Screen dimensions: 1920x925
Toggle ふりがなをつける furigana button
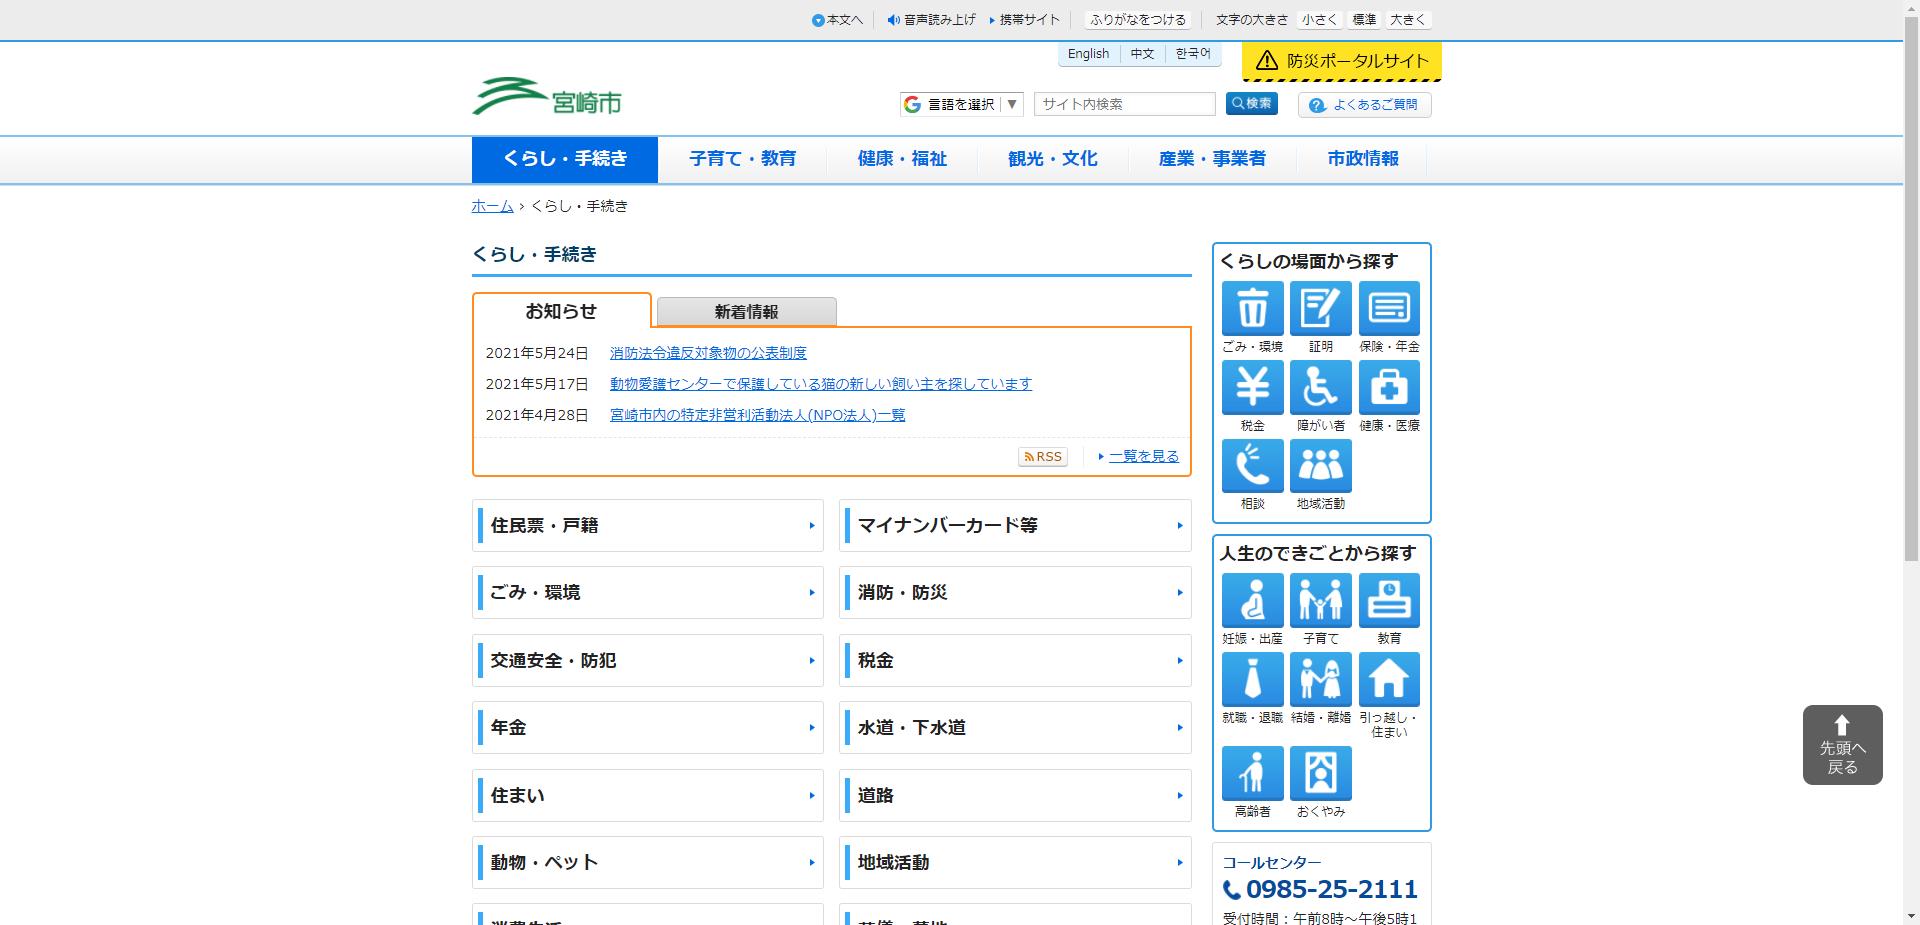click(x=1138, y=20)
